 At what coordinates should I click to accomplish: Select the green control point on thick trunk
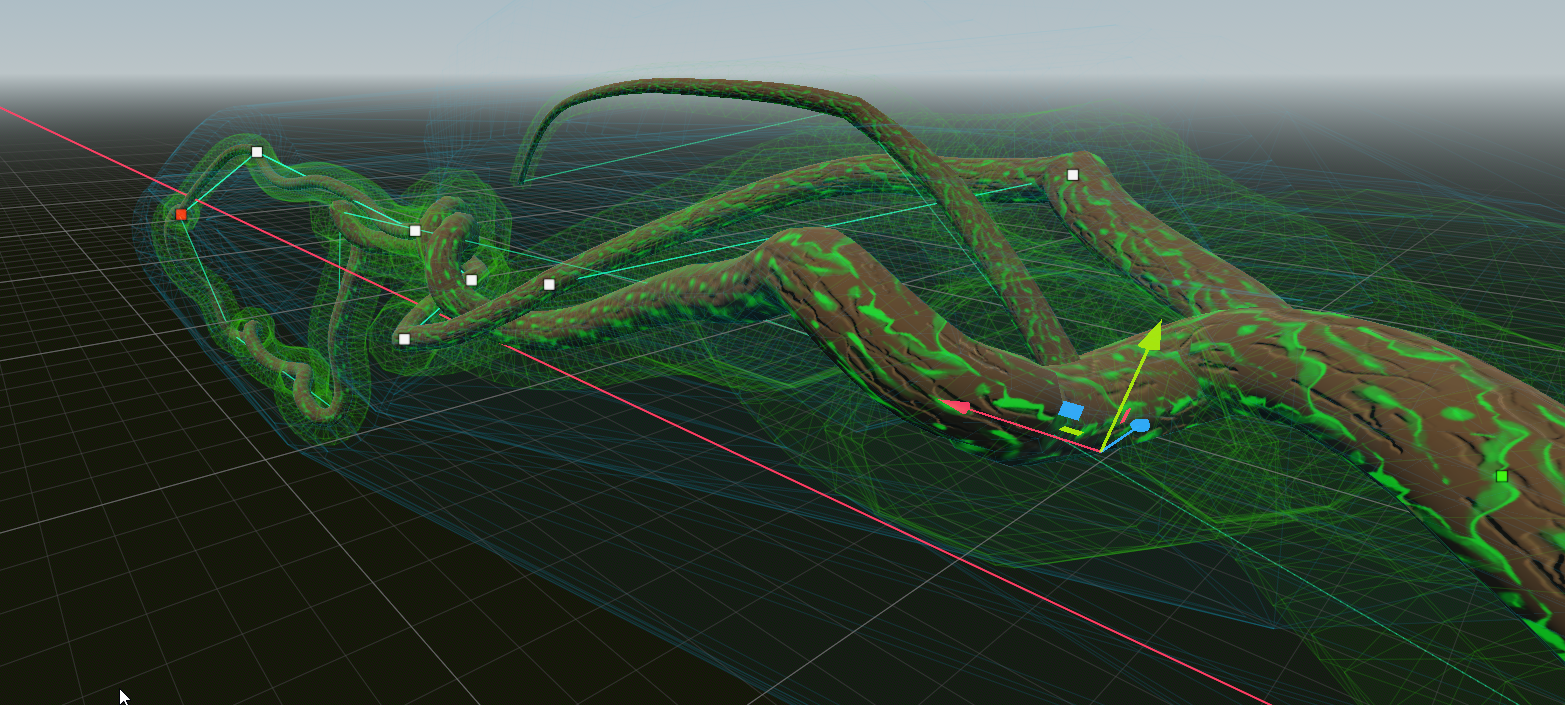point(1501,476)
